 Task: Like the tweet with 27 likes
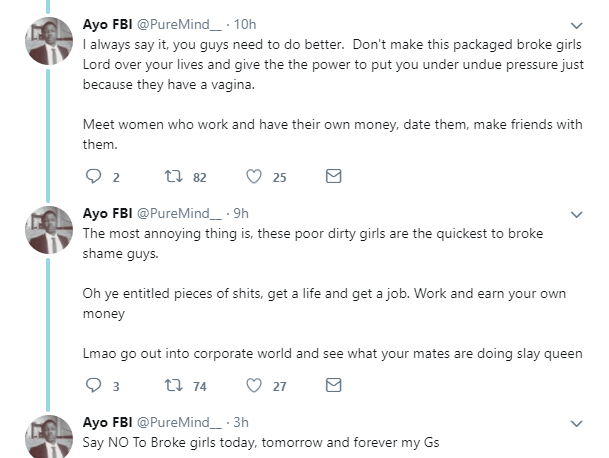(254, 385)
